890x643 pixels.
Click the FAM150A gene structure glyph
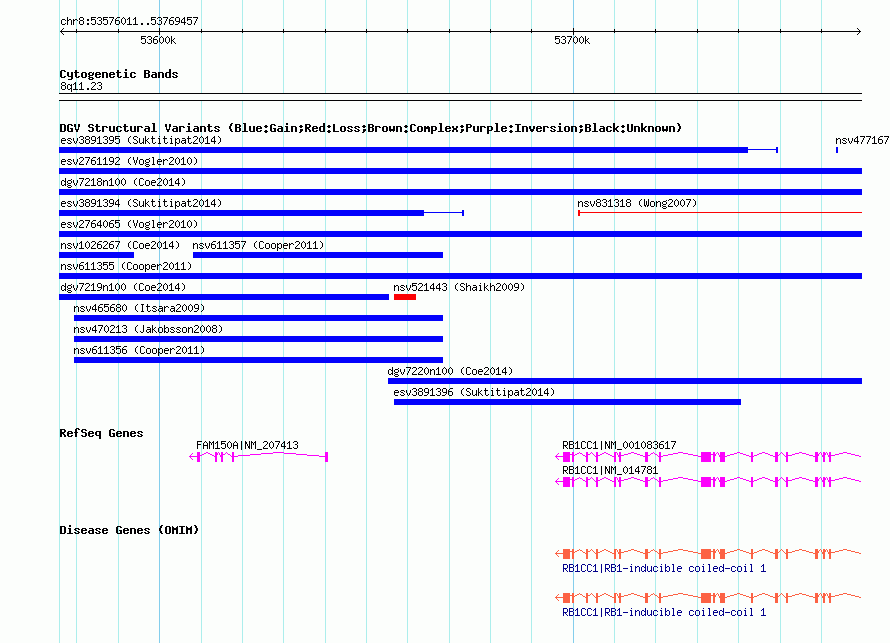click(x=258, y=456)
